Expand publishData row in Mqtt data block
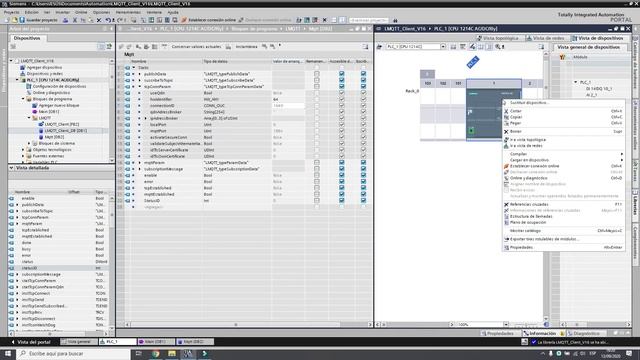This screenshot has width=640, height=360. (x=139, y=74)
